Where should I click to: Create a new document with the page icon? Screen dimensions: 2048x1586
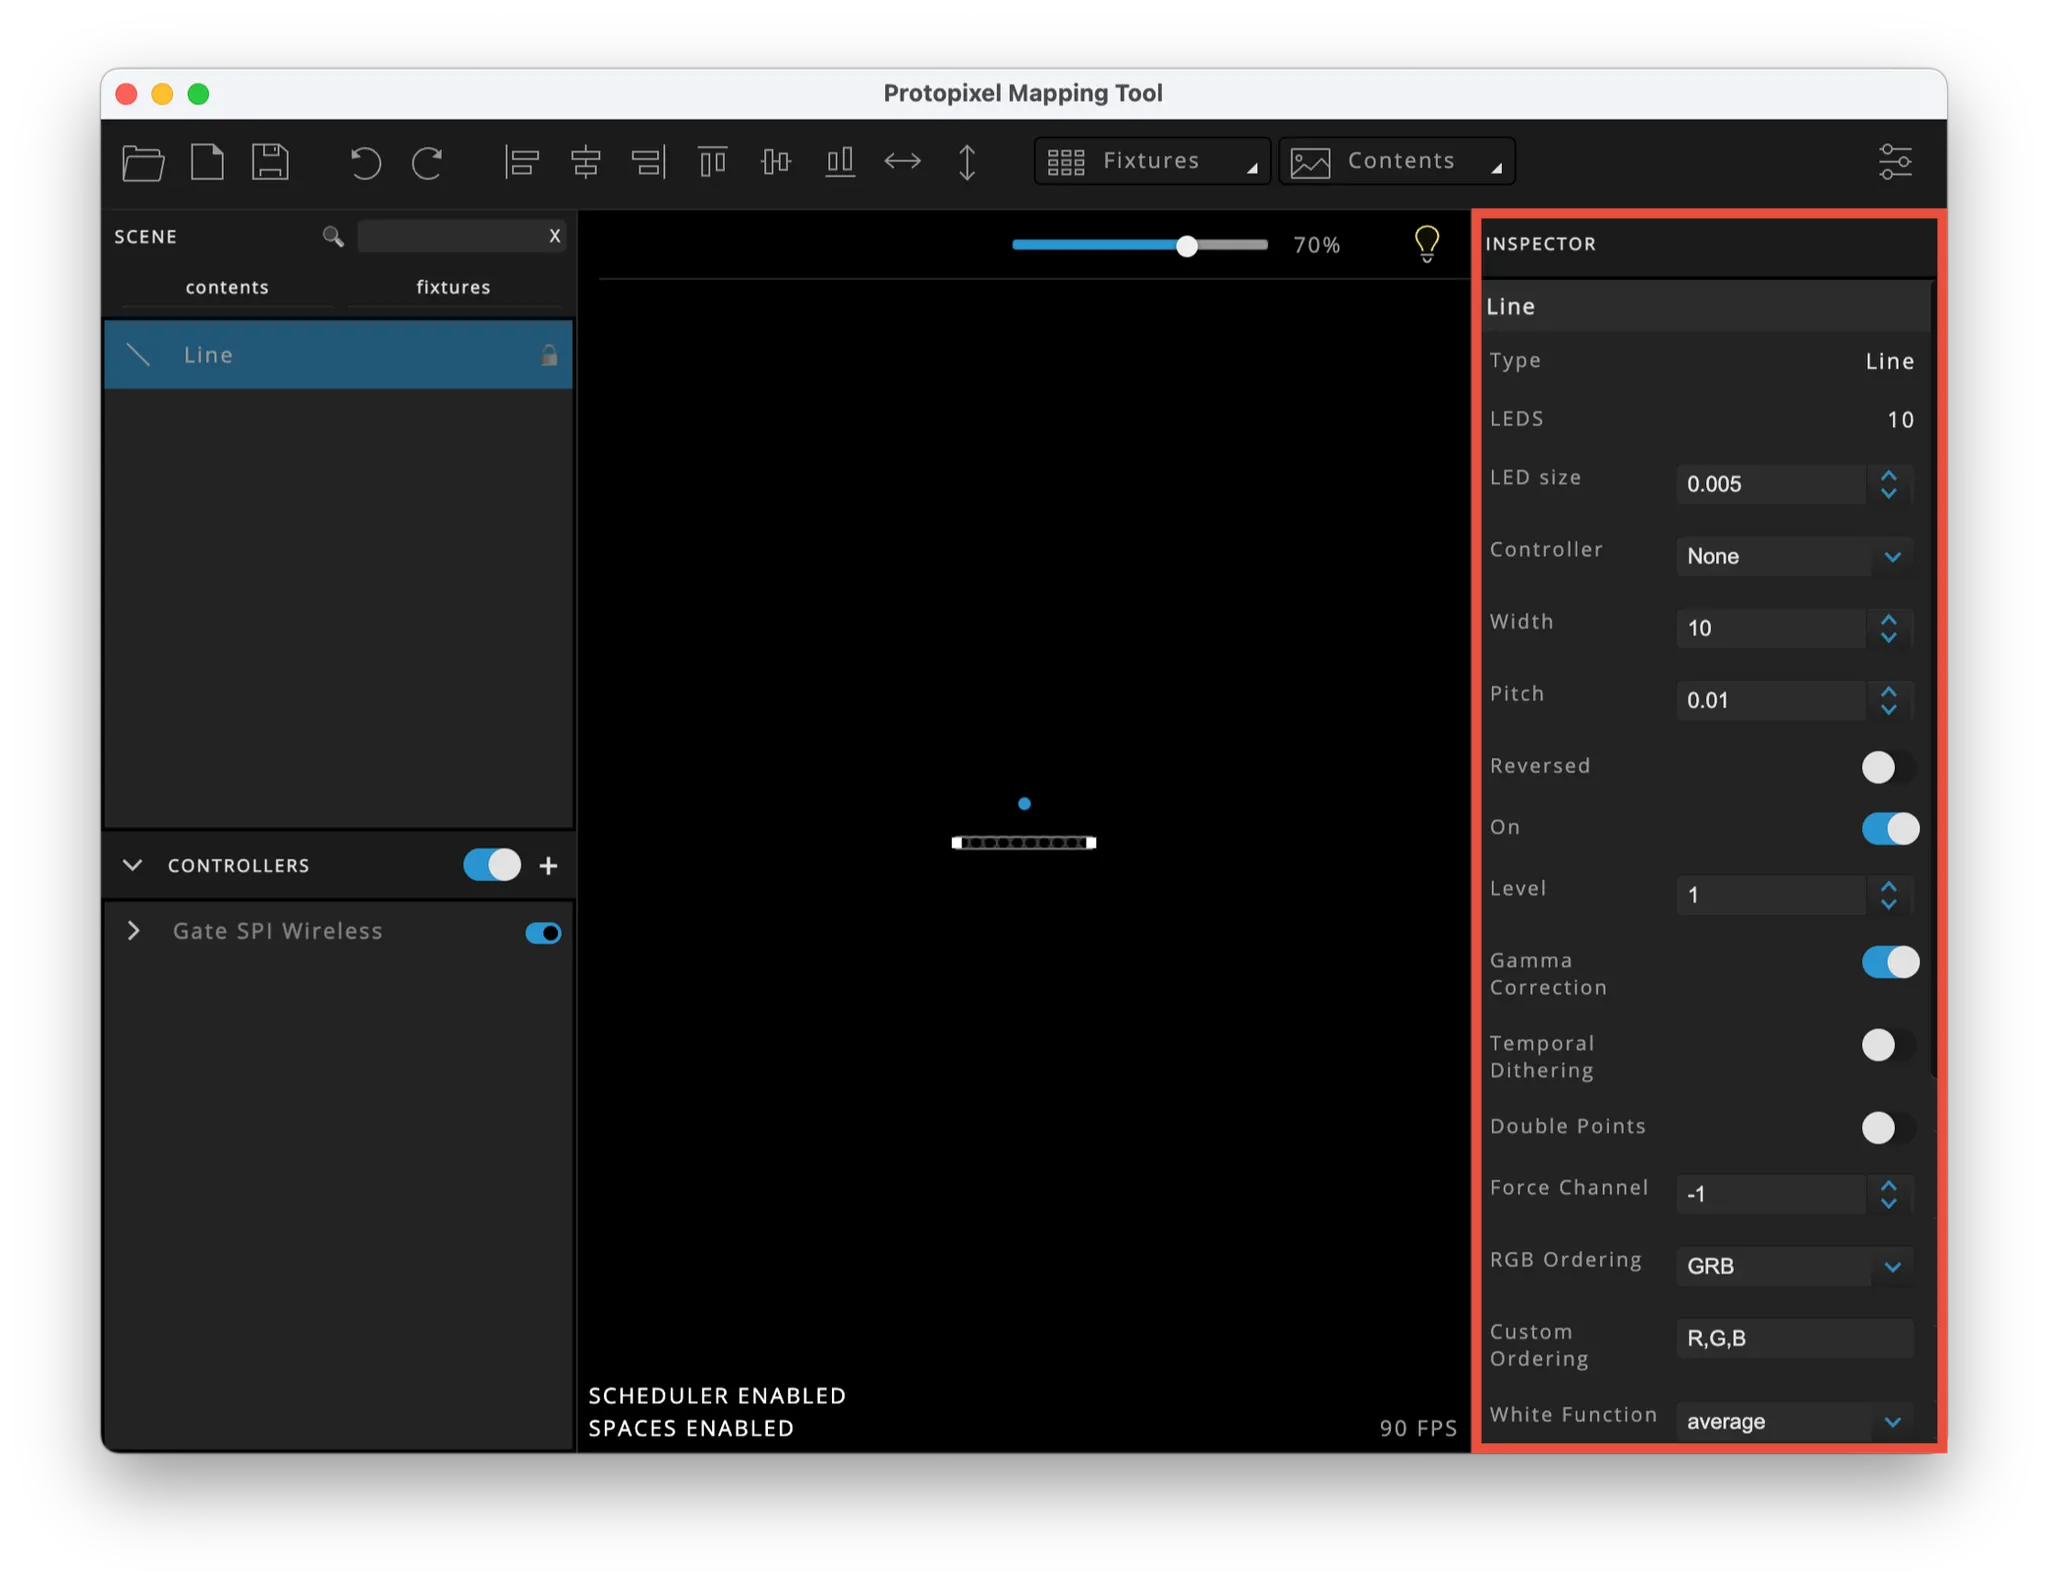point(207,162)
